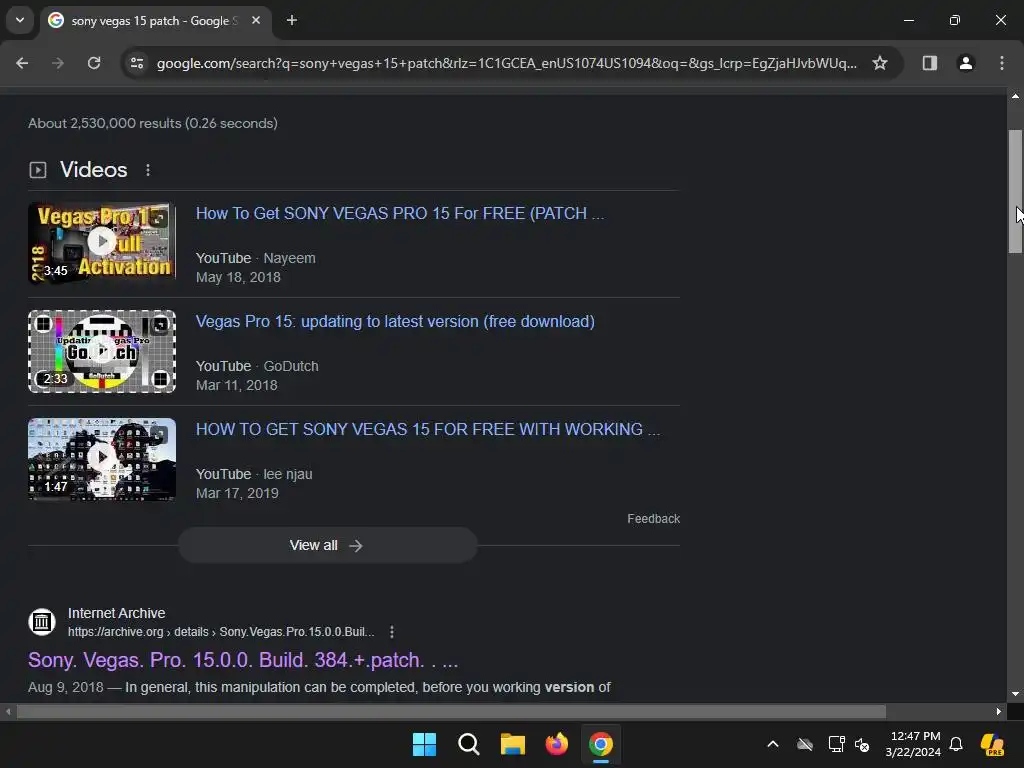Click the 'YouTube · GoDutch' source text
This screenshot has height=768, width=1024.
click(x=257, y=366)
